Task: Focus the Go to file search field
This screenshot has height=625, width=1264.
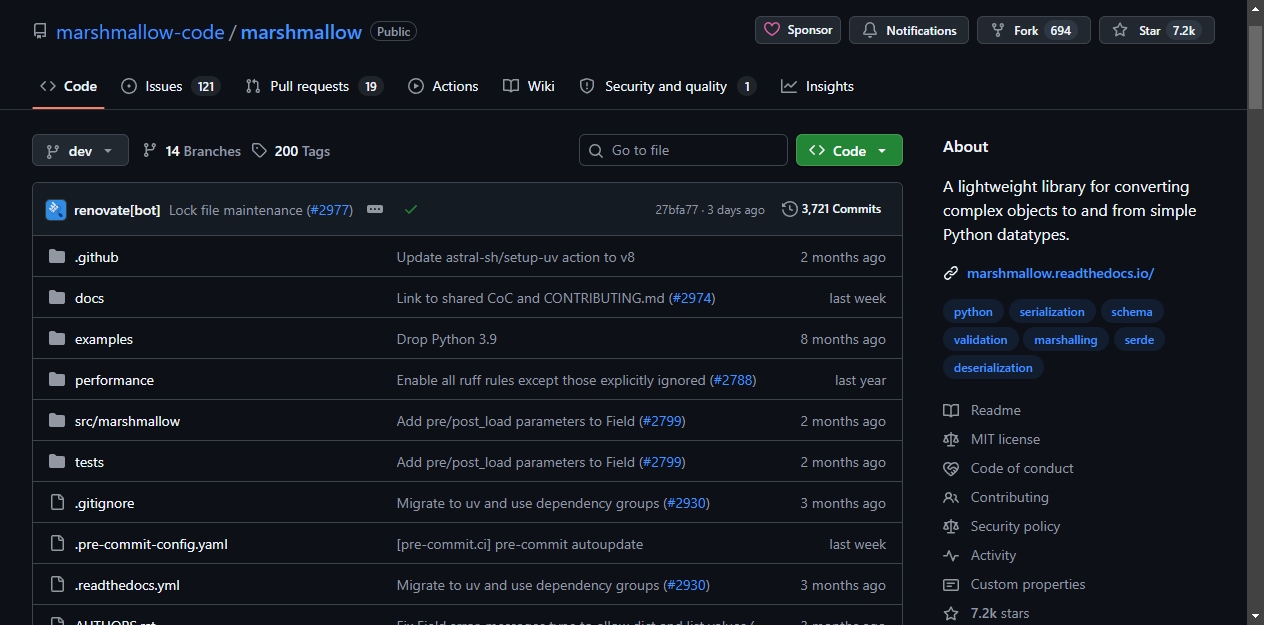Action: tap(683, 150)
